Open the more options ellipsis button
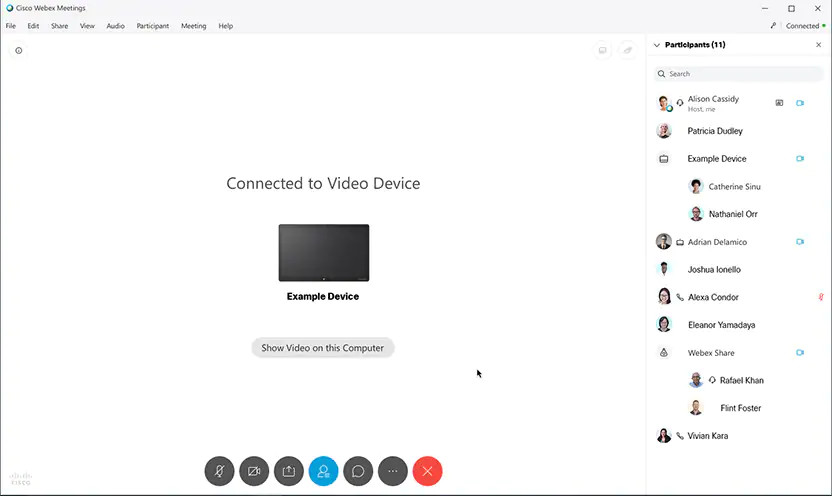832x496 pixels. pyautogui.click(x=393, y=471)
